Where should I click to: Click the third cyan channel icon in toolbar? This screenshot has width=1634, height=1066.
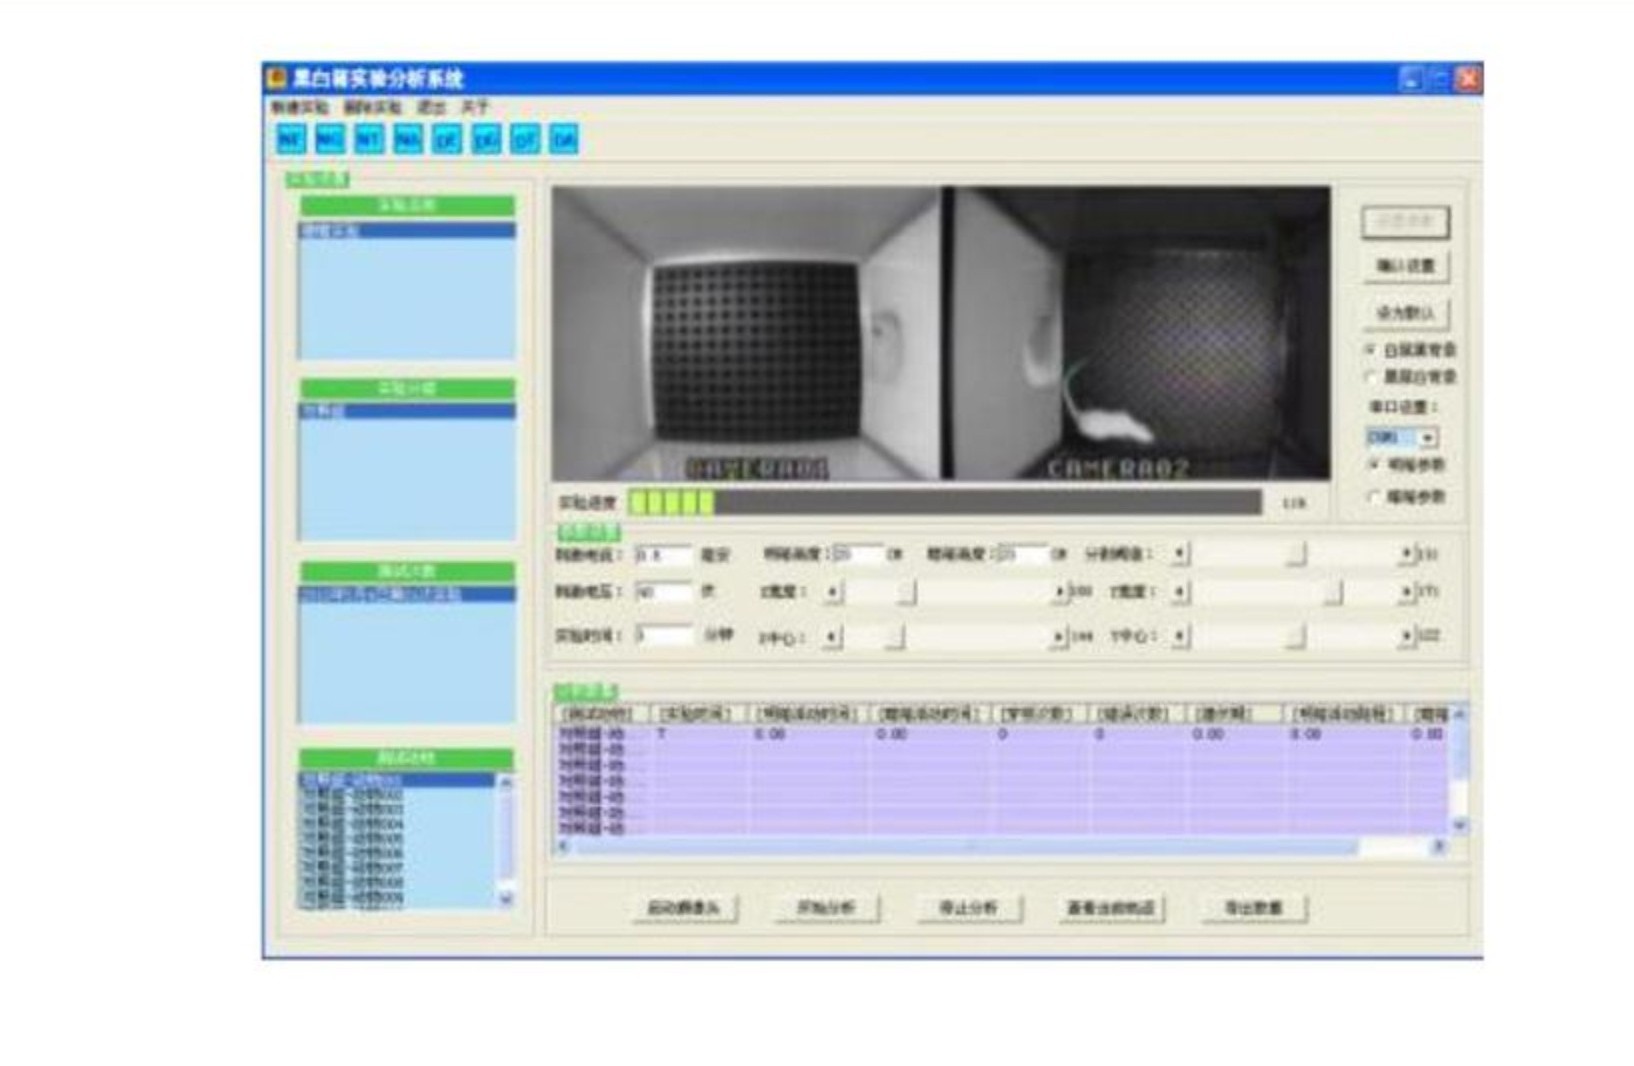click(x=369, y=139)
